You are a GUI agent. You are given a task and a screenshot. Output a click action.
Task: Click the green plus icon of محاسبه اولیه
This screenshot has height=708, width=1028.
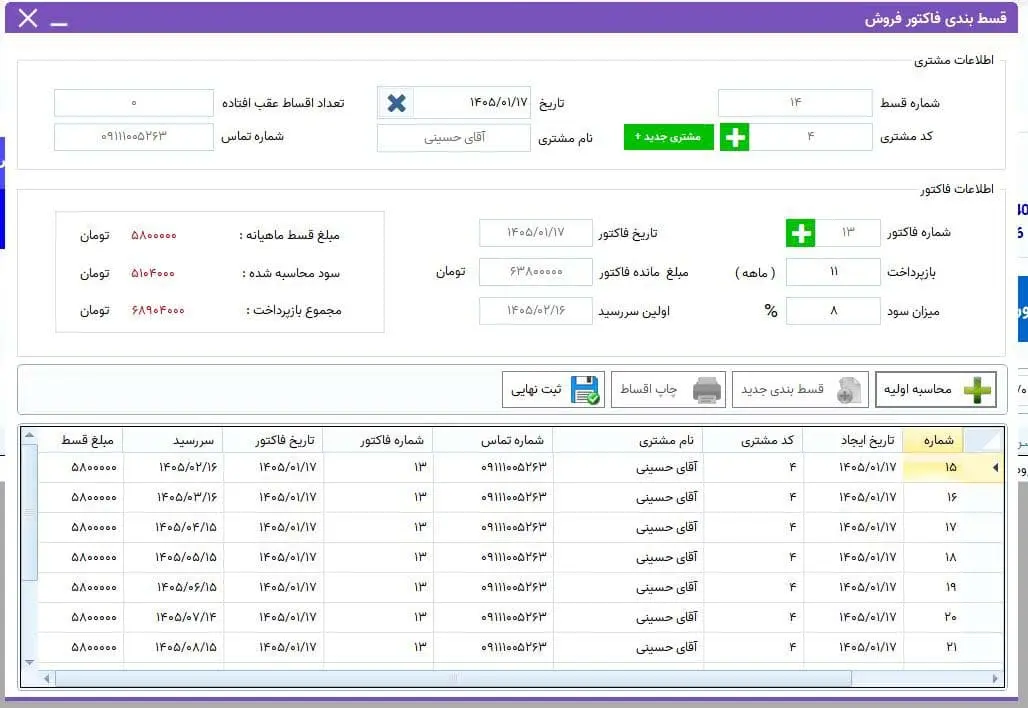pos(978,389)
